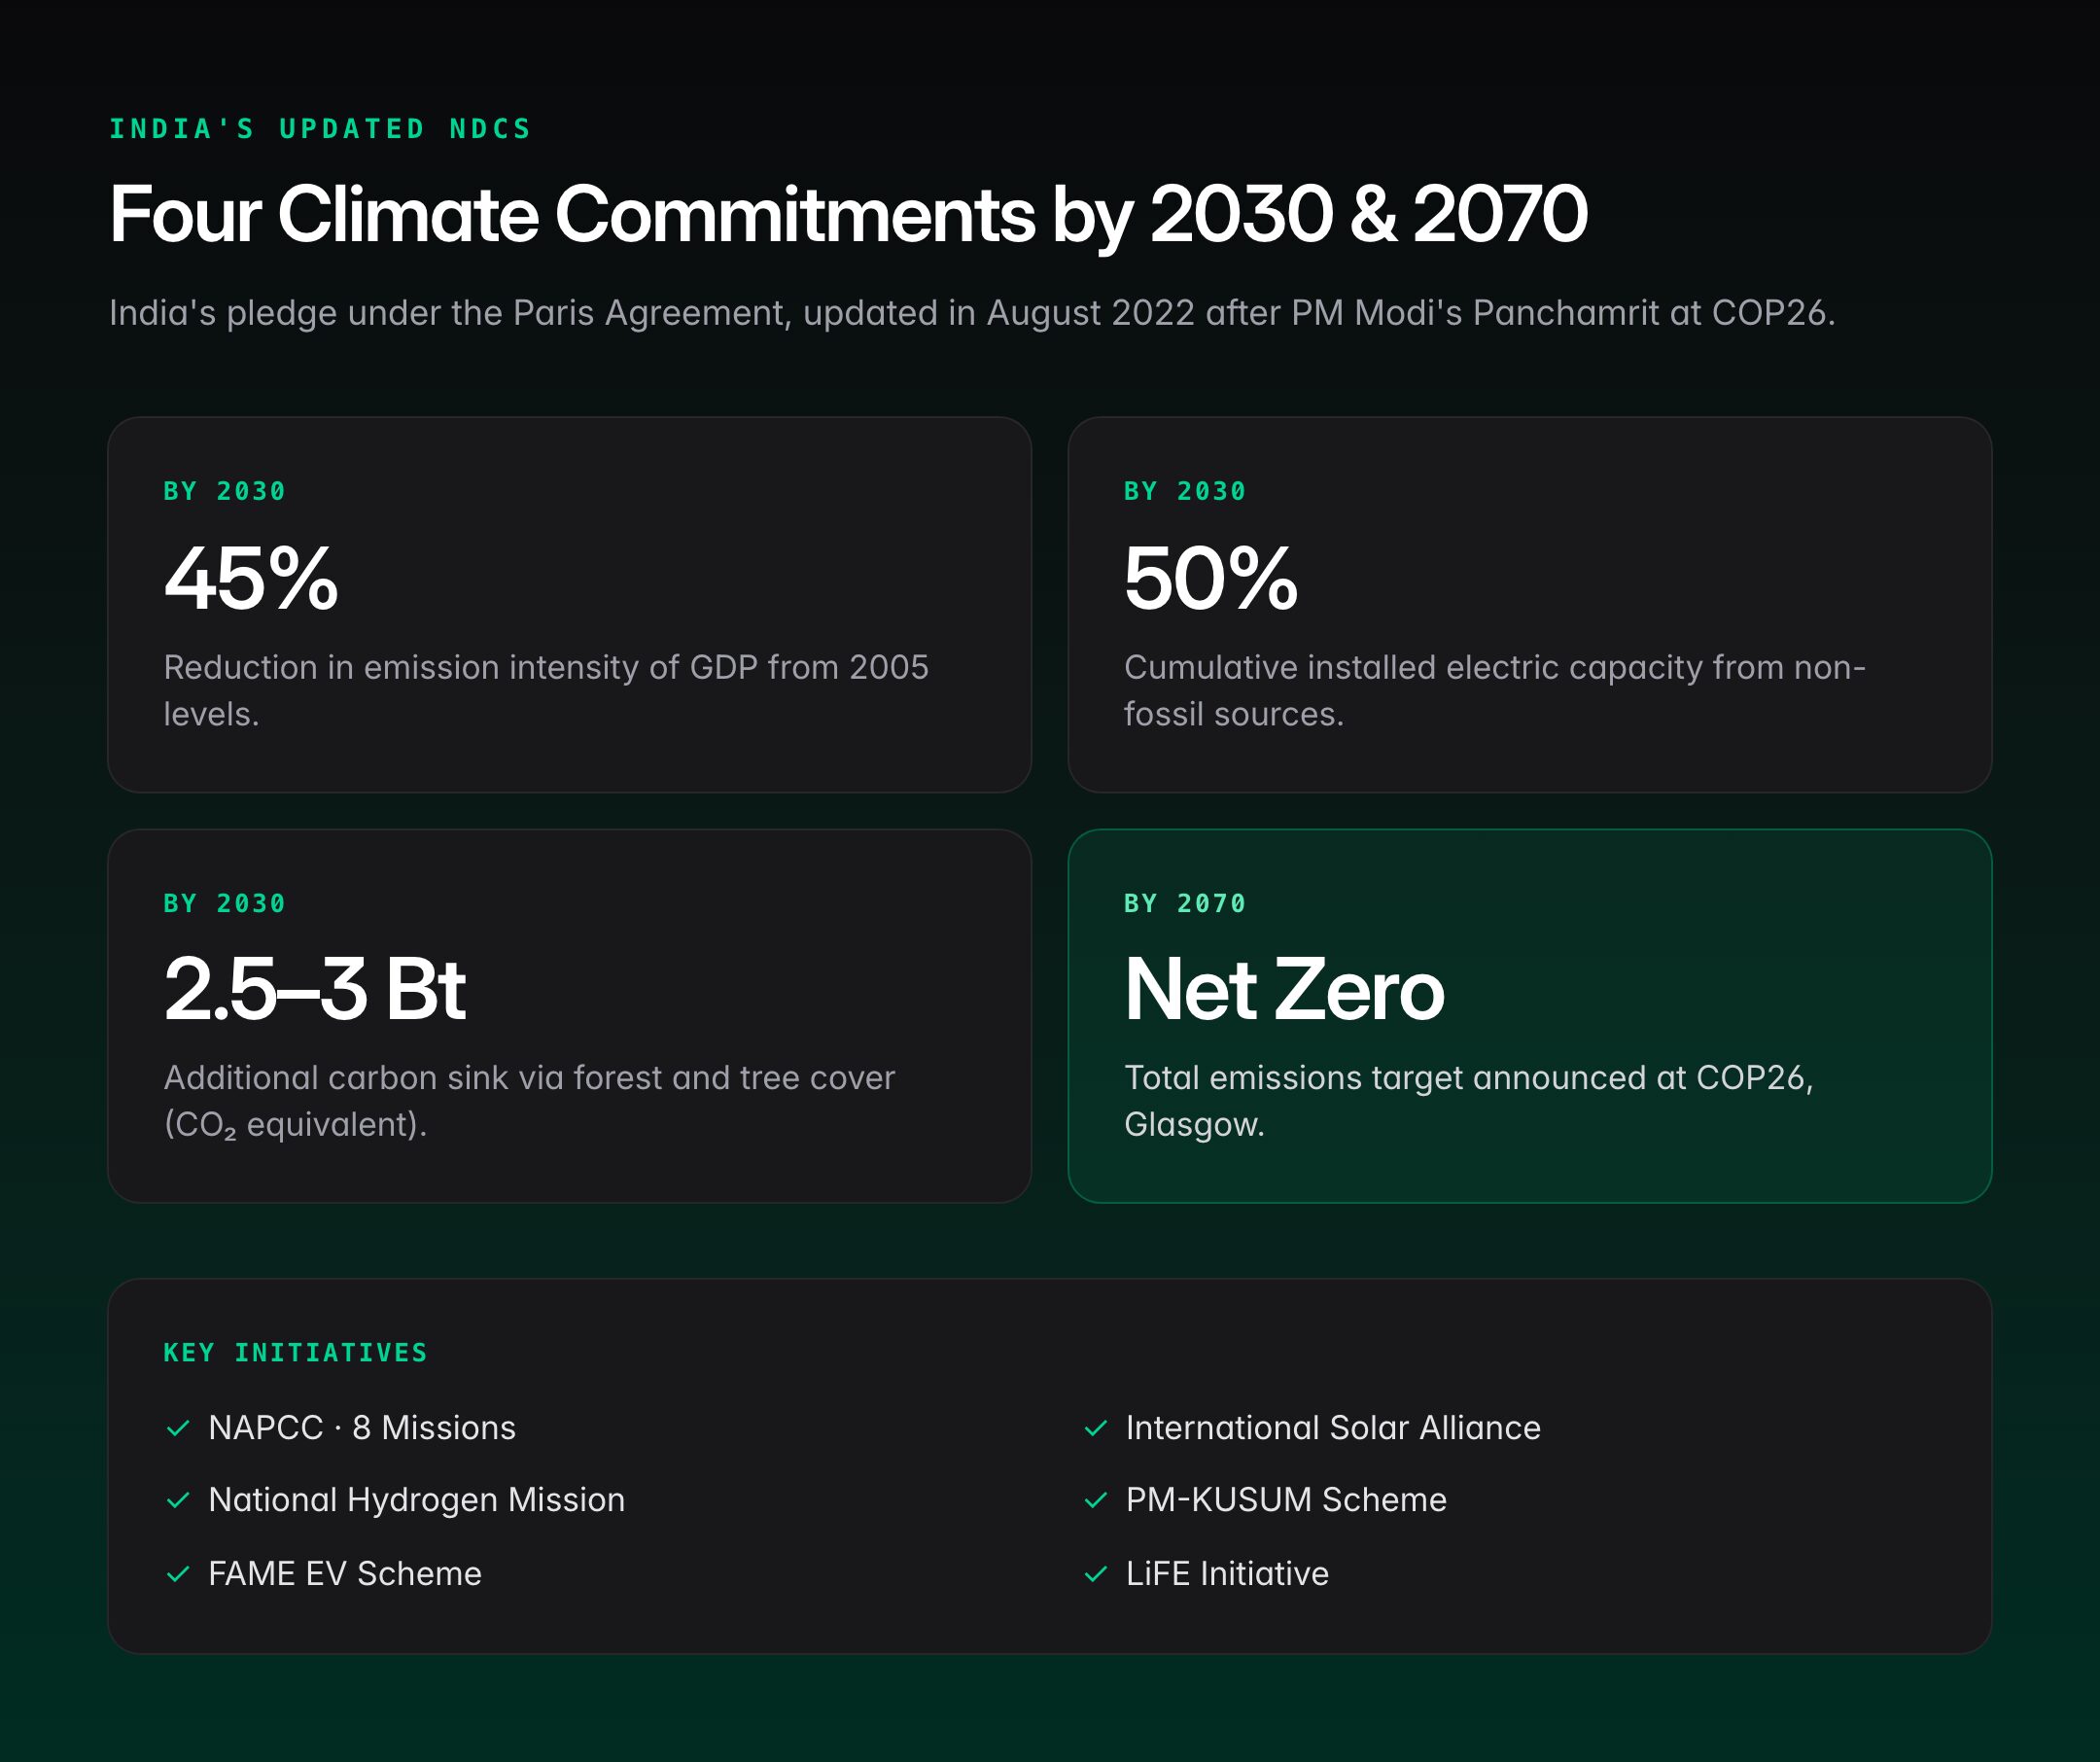Click the checkmark icon beside International Solar Alliance
2100x1762 pixels.
(x=1096, y=1428)
